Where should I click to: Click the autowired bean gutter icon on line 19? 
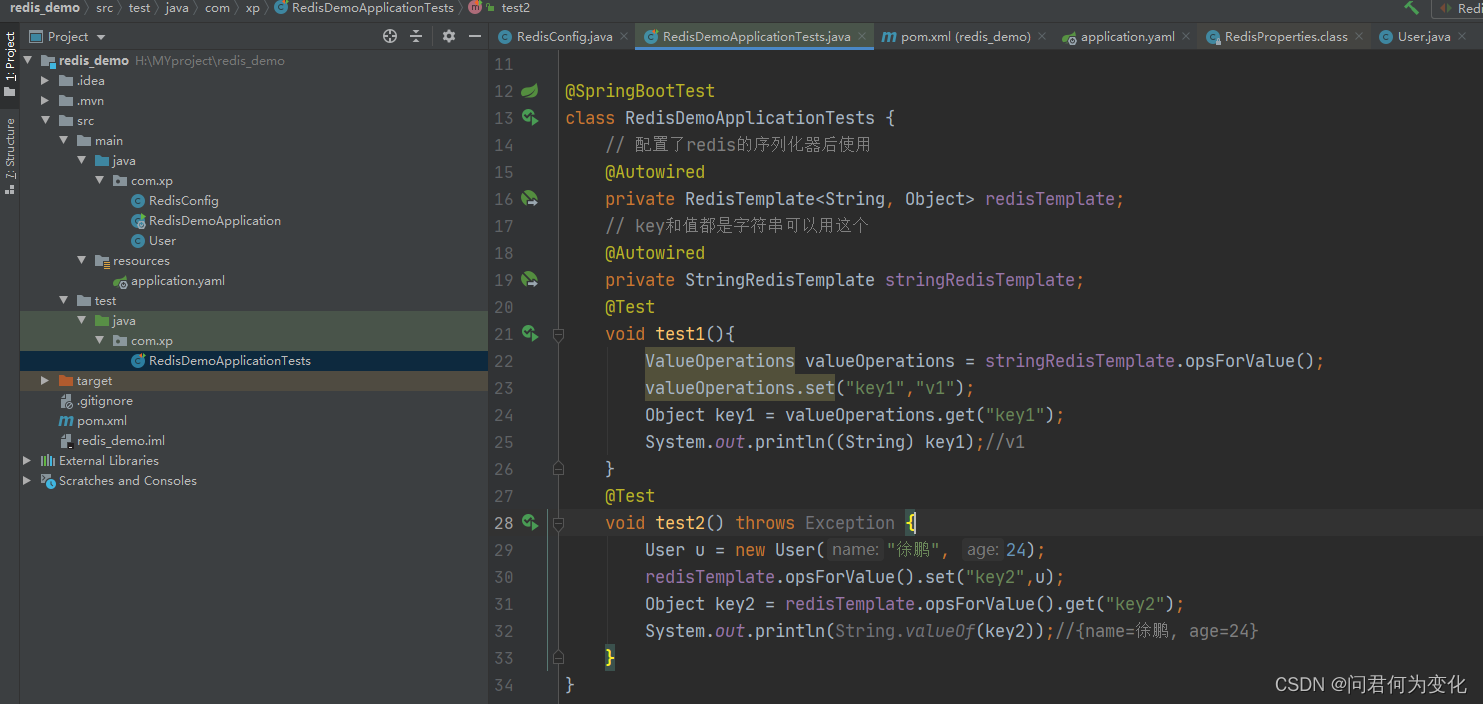coord(530,280)
